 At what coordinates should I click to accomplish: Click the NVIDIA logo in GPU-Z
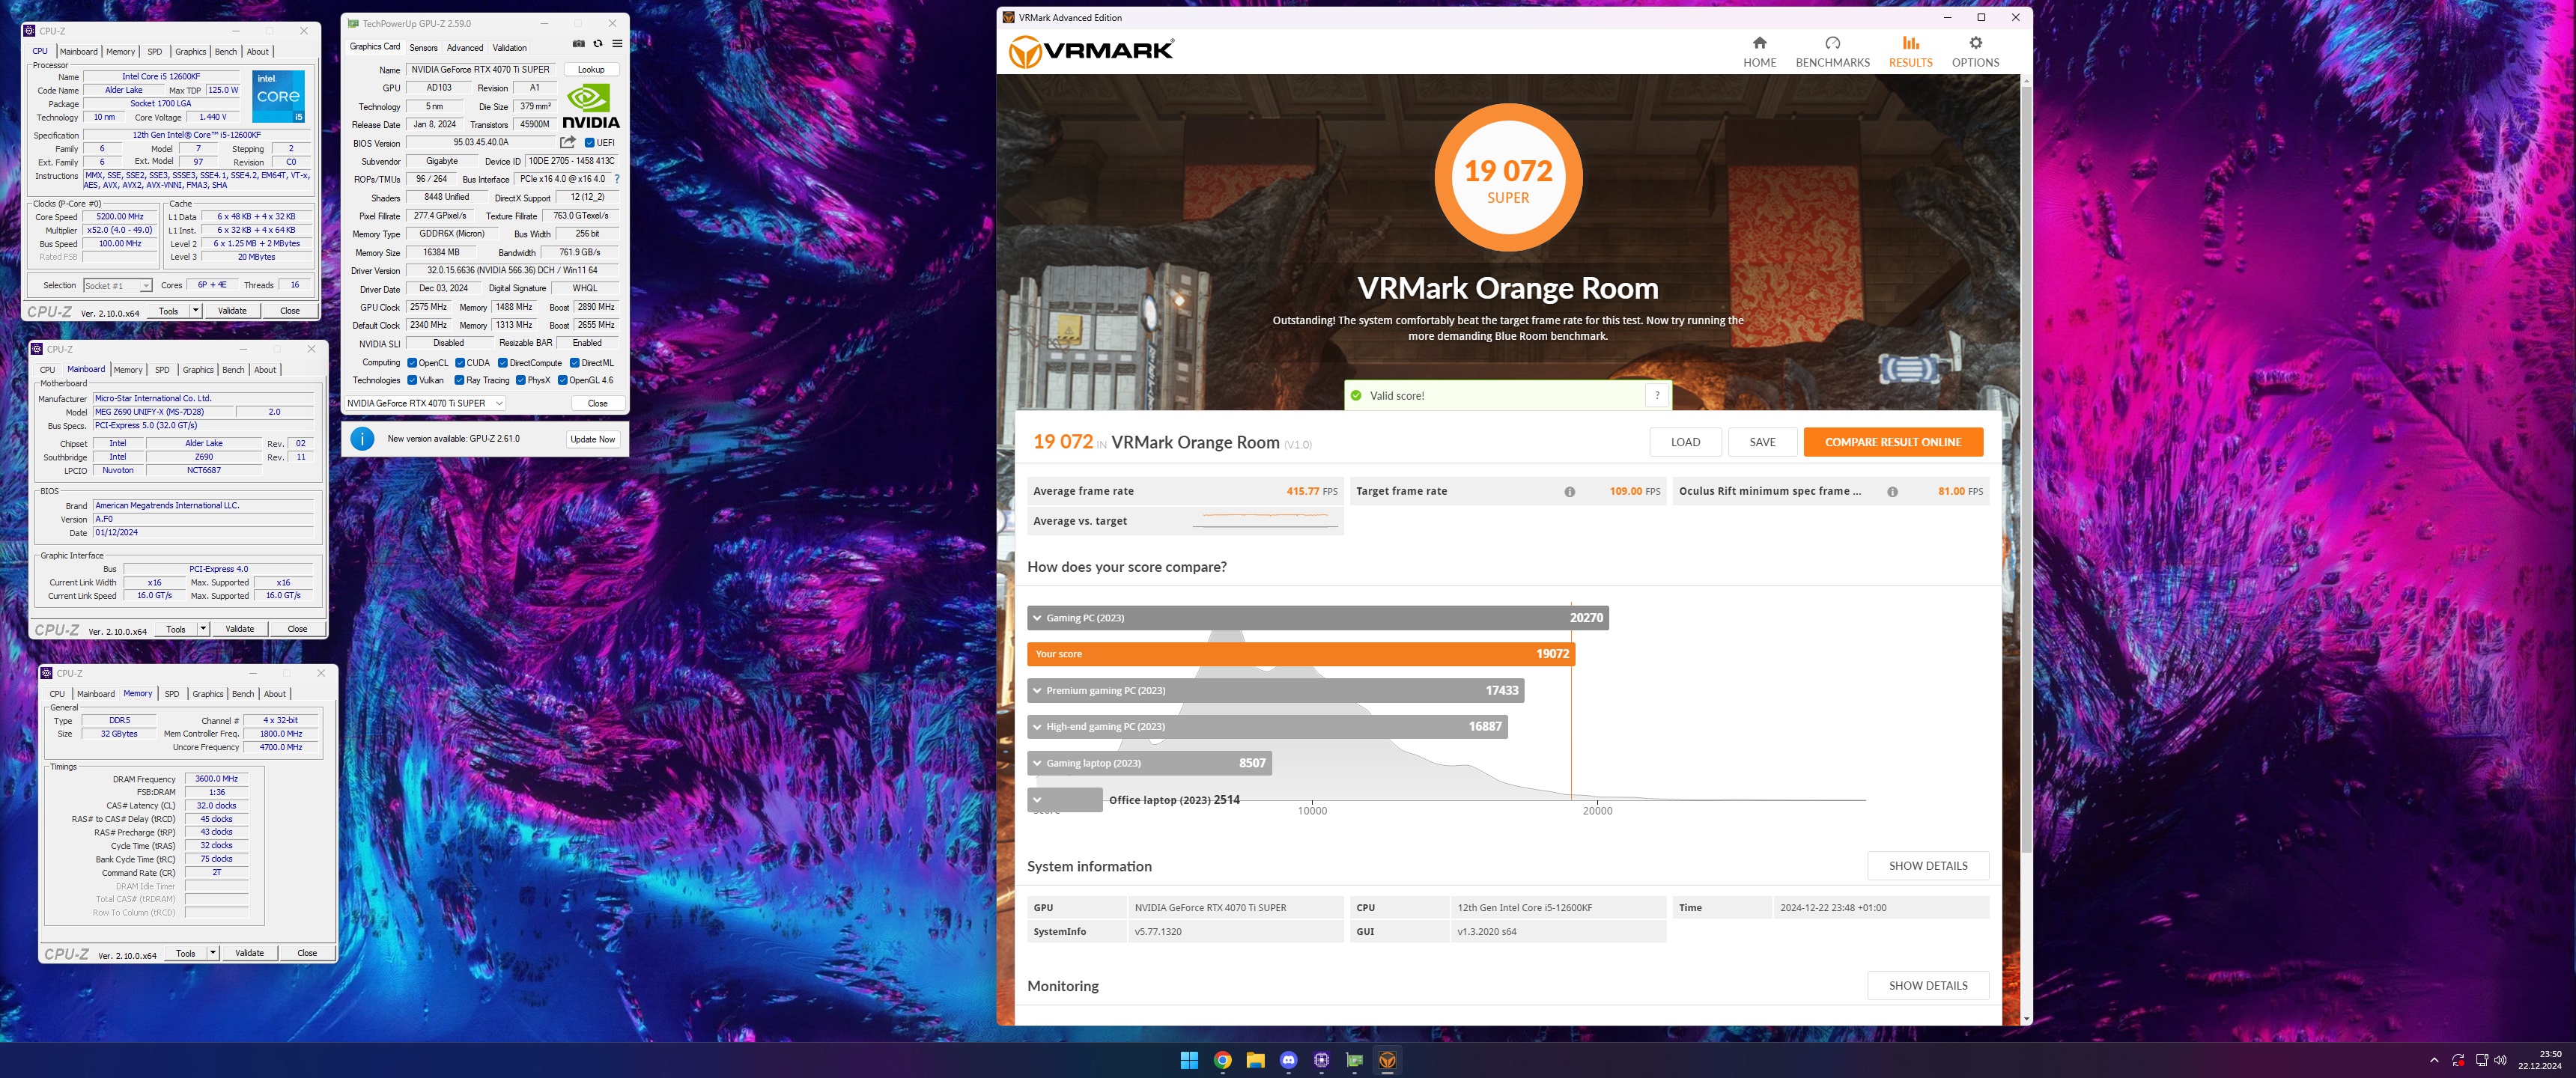[x=591, y=107]
